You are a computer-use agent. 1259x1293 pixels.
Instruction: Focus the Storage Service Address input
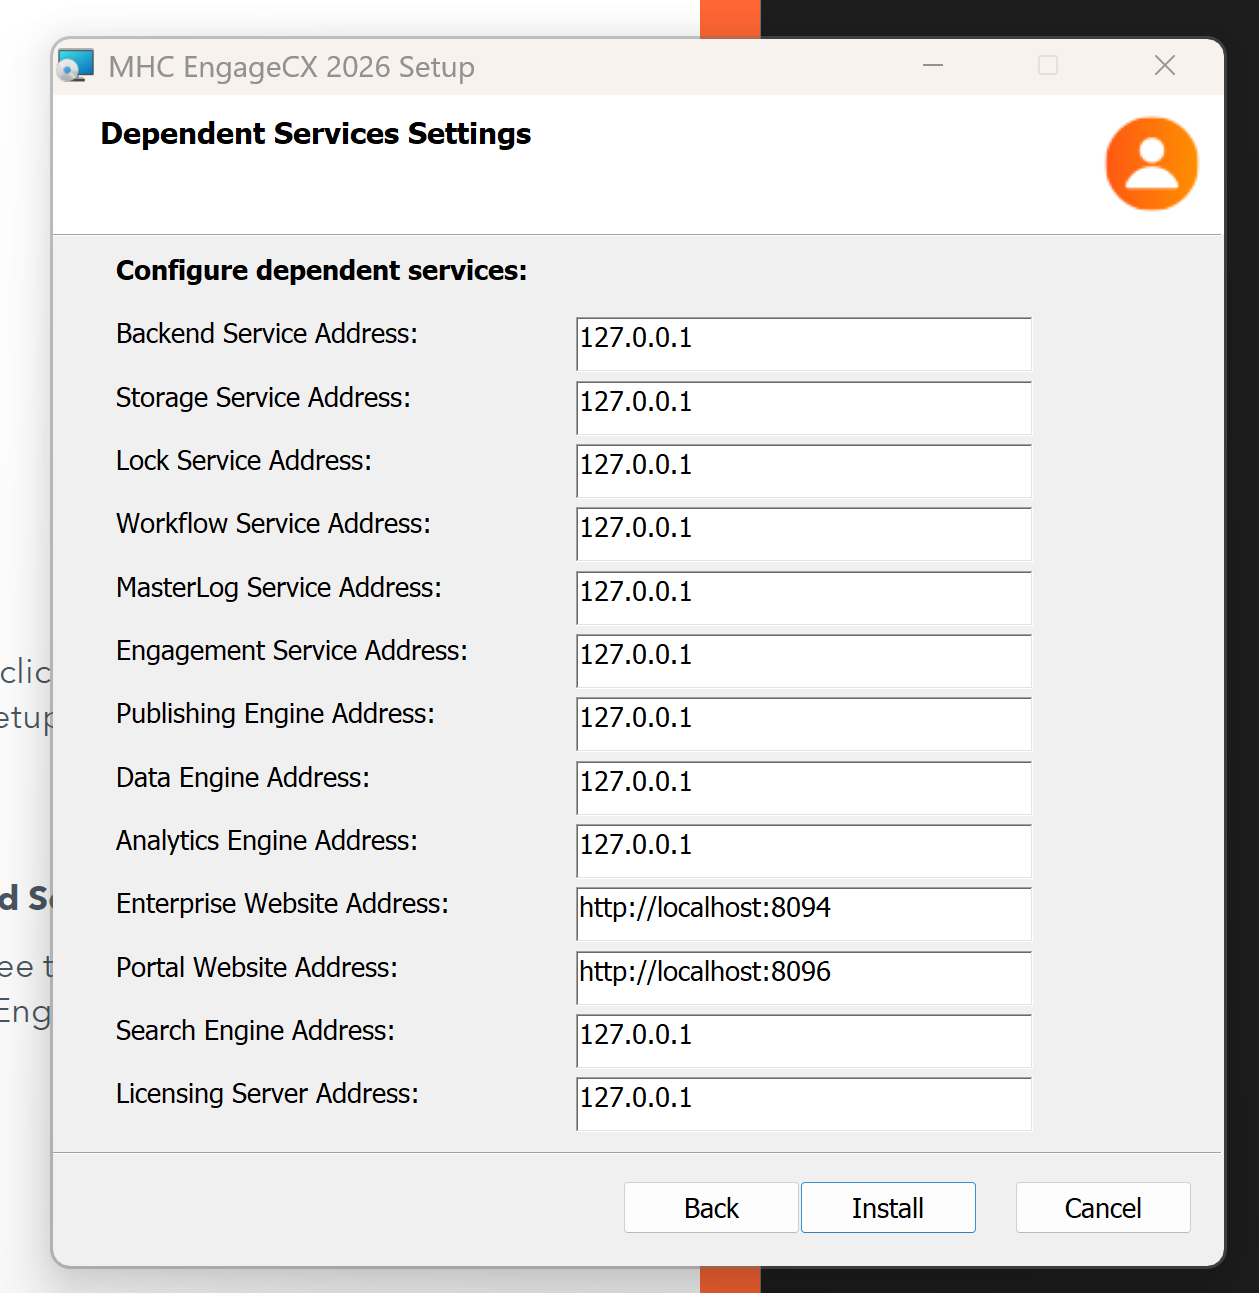click(804, 408)
